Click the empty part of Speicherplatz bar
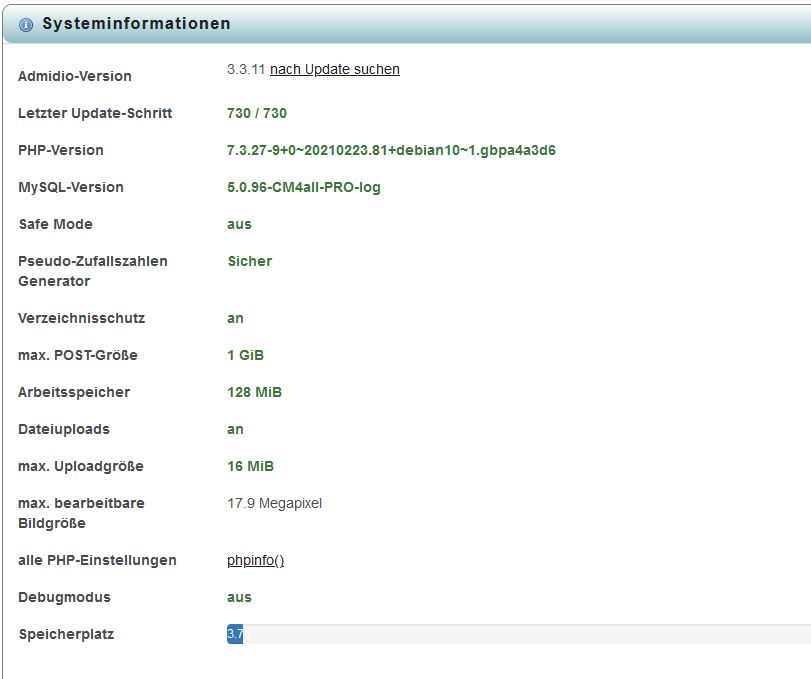Image resolution: width=811 pixels, height=679 pixels. (x=520, y=634)
